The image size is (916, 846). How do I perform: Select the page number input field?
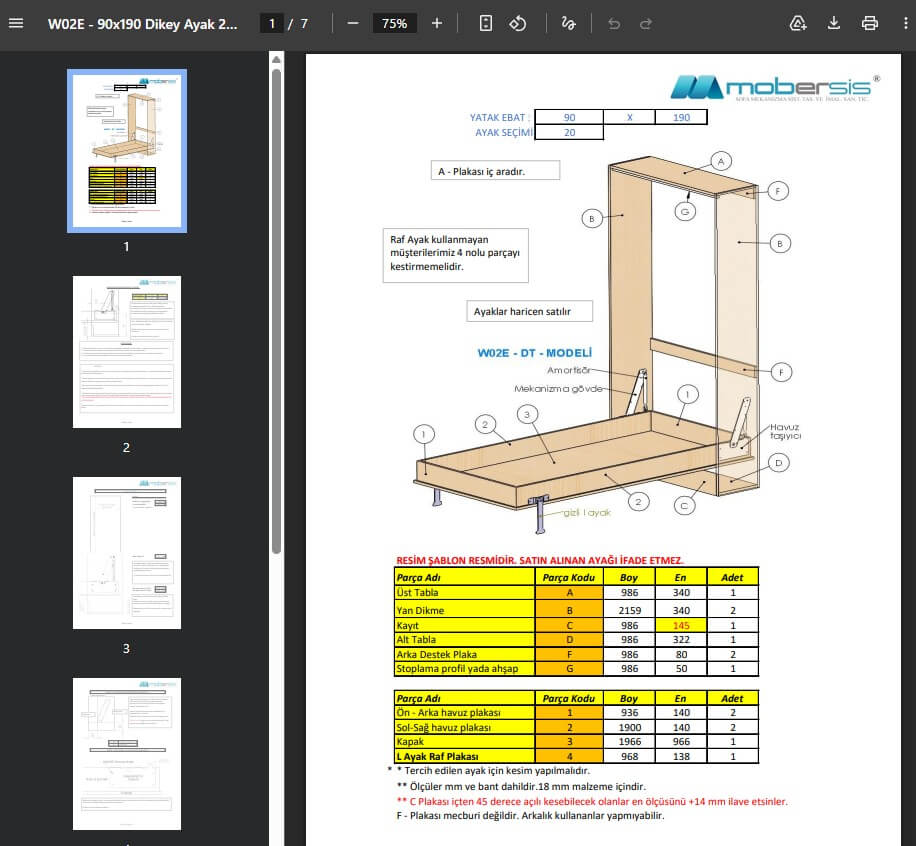pyautogui.click(x=272, y=23)
